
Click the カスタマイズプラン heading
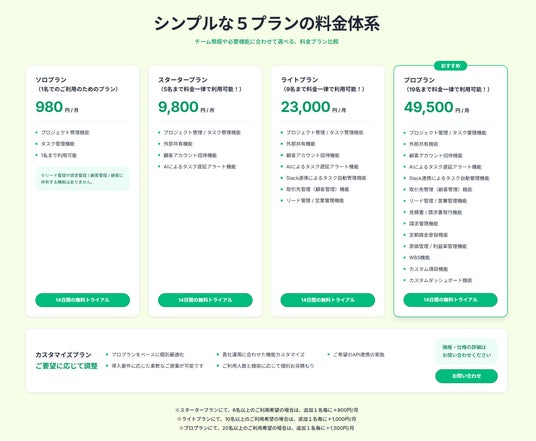coord(63,355)
